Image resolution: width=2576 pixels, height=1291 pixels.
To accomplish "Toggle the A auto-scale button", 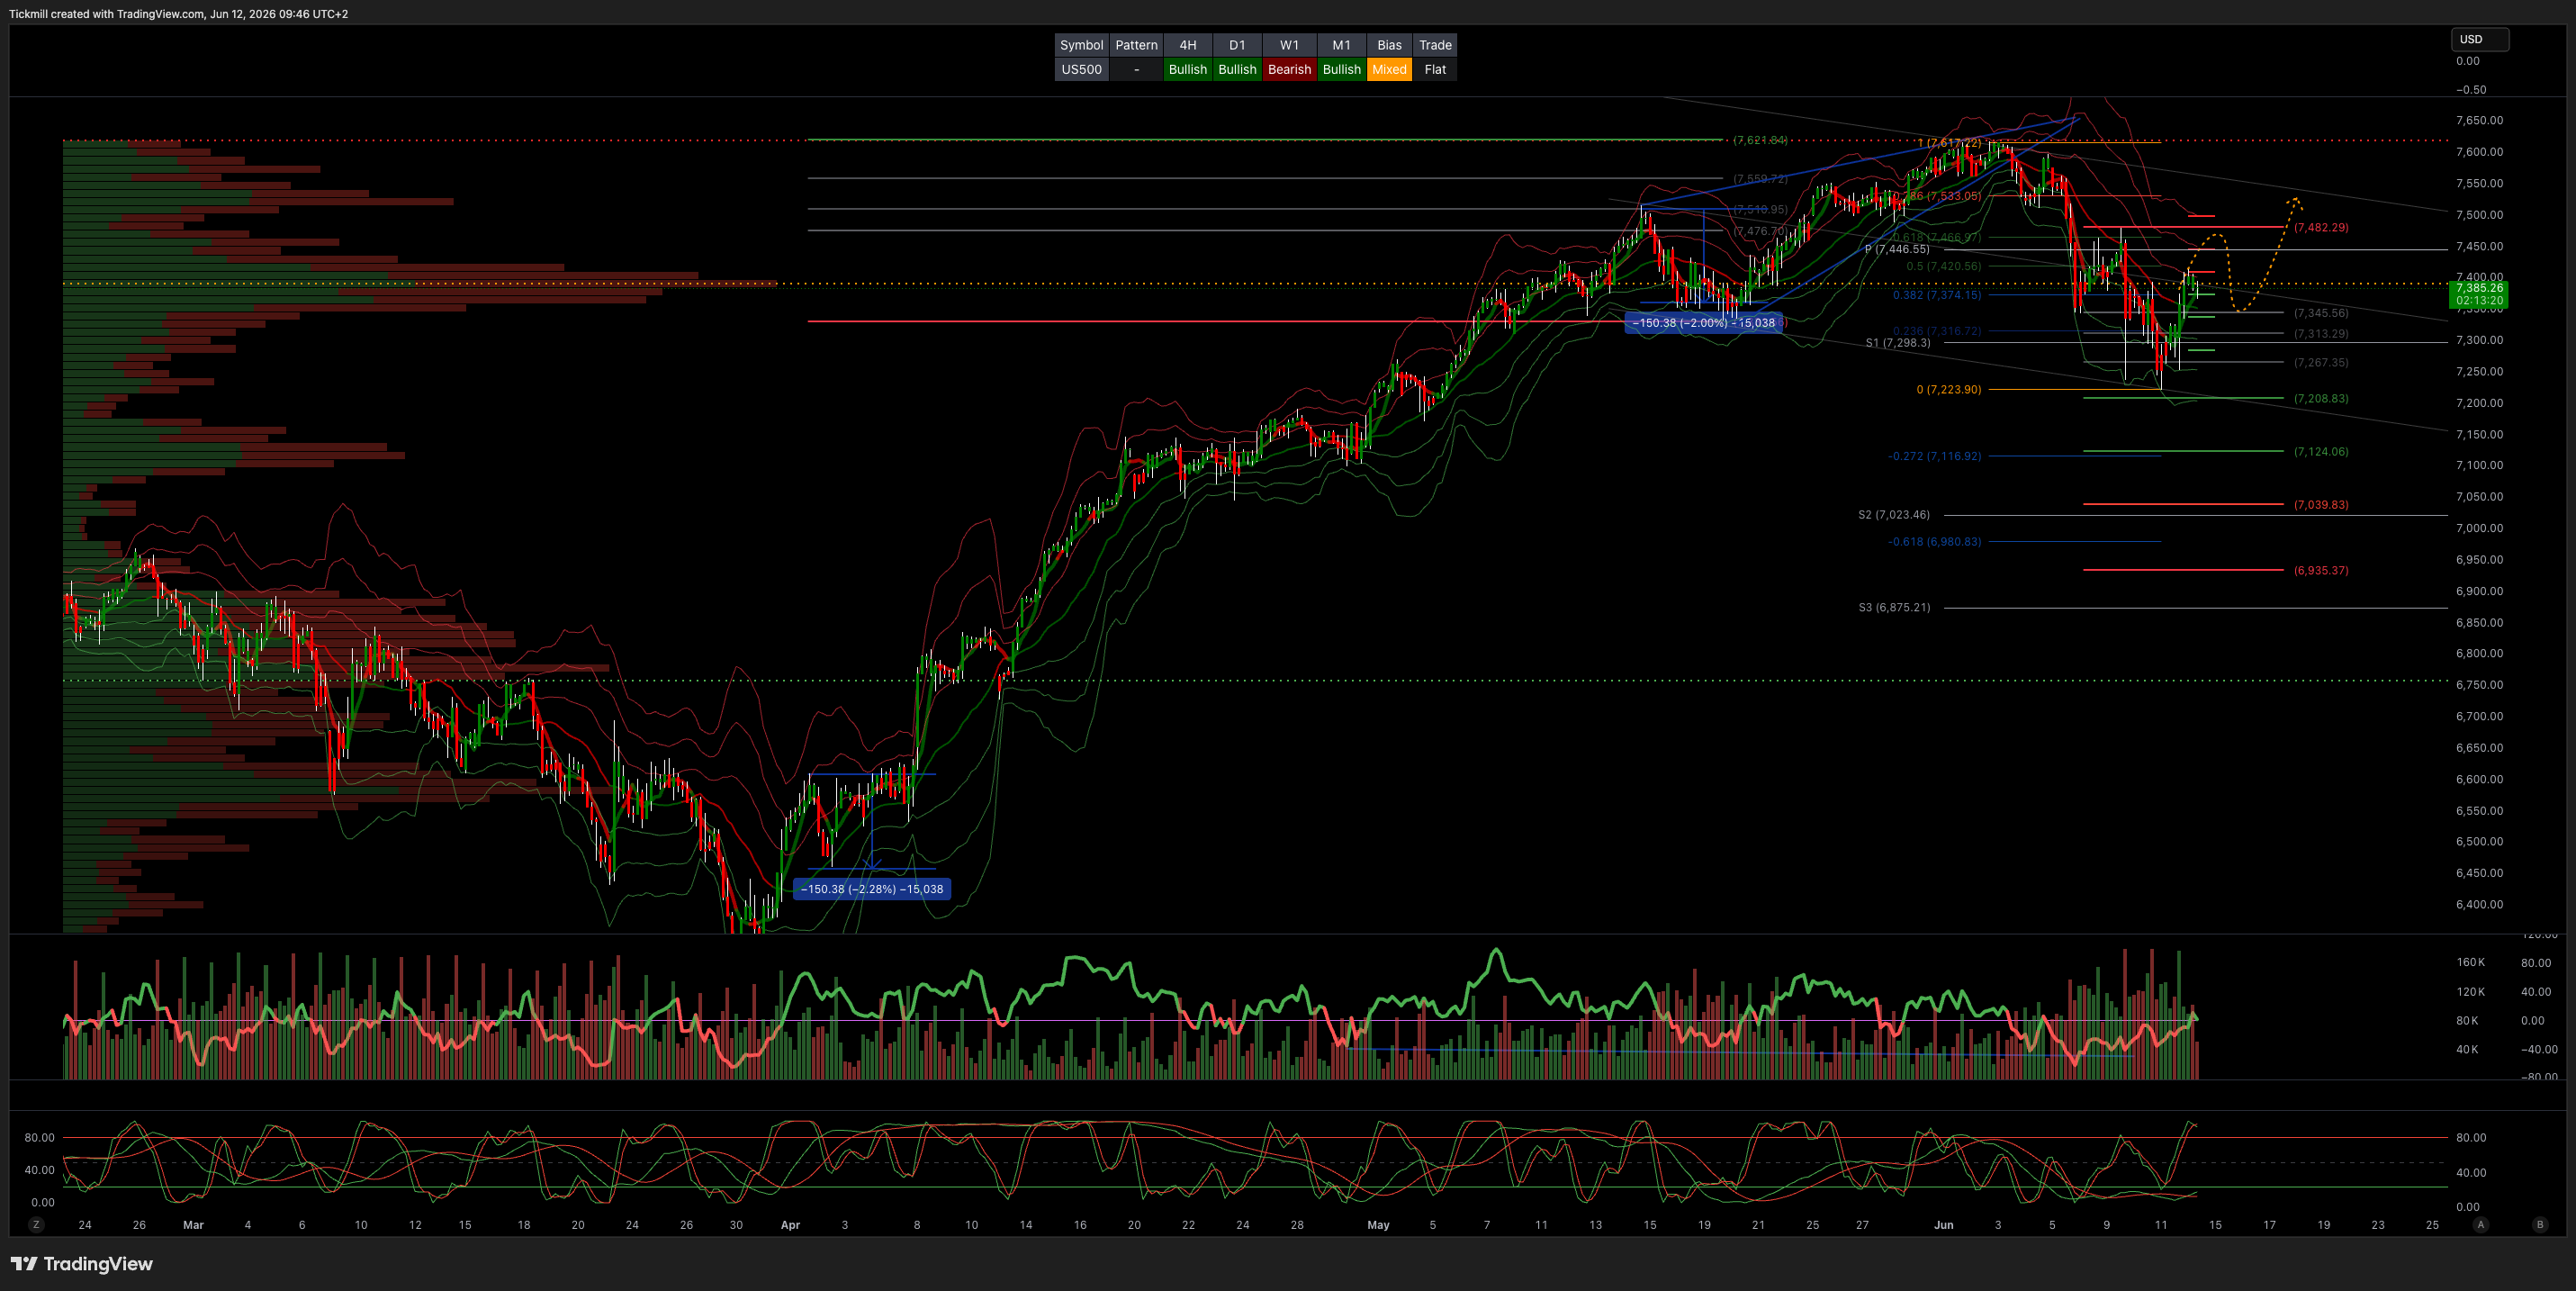I will (2480, 1224).
